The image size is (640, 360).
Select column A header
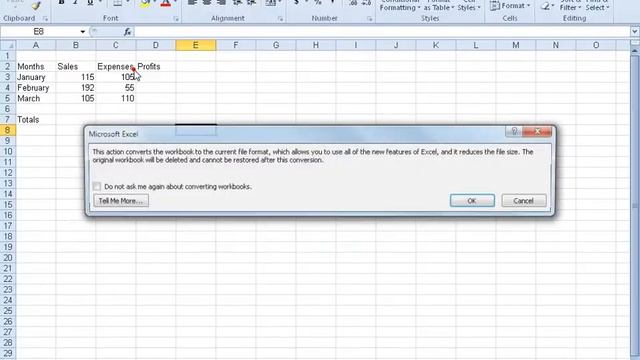point(36,45)
